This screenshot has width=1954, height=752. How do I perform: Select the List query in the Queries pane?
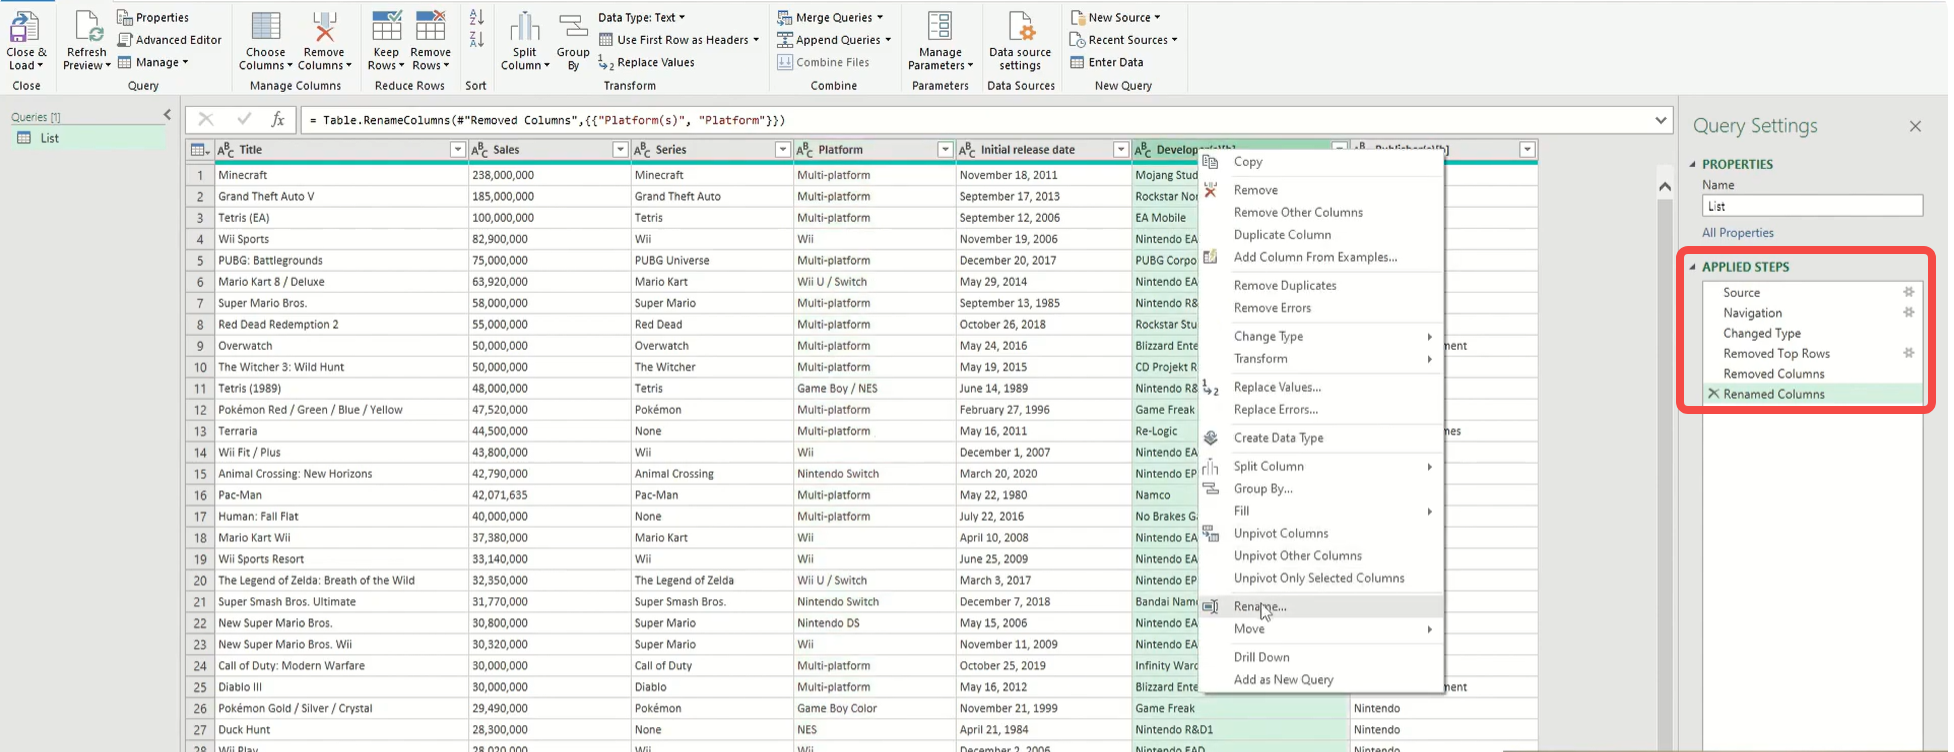tap(89, 138)
